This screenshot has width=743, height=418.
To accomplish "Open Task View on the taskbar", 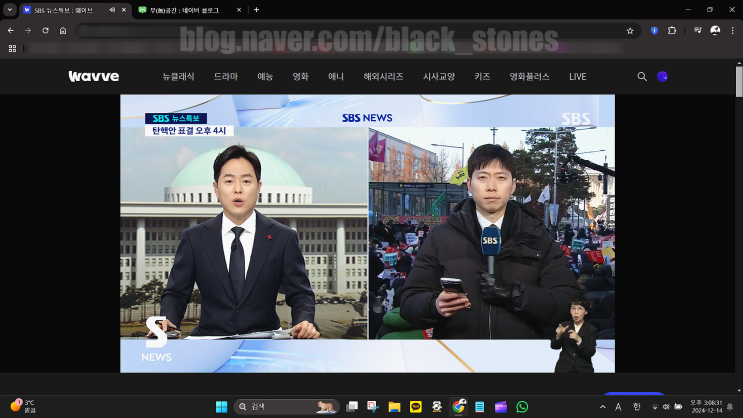I will (x=352, y=407).
